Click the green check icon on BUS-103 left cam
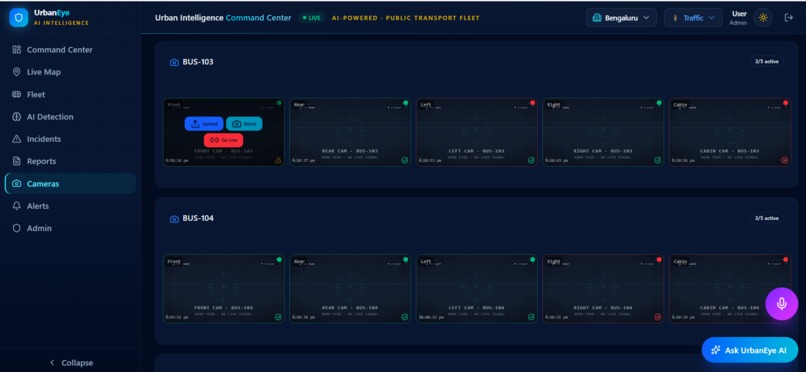806x372 pixels. pos(531,160)
